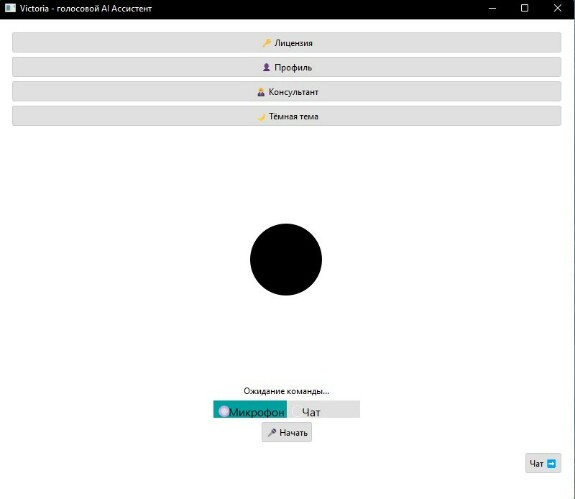Click the blue arrow icon on Чат button
Screen dimensions: 575x499
pos(551,464)
